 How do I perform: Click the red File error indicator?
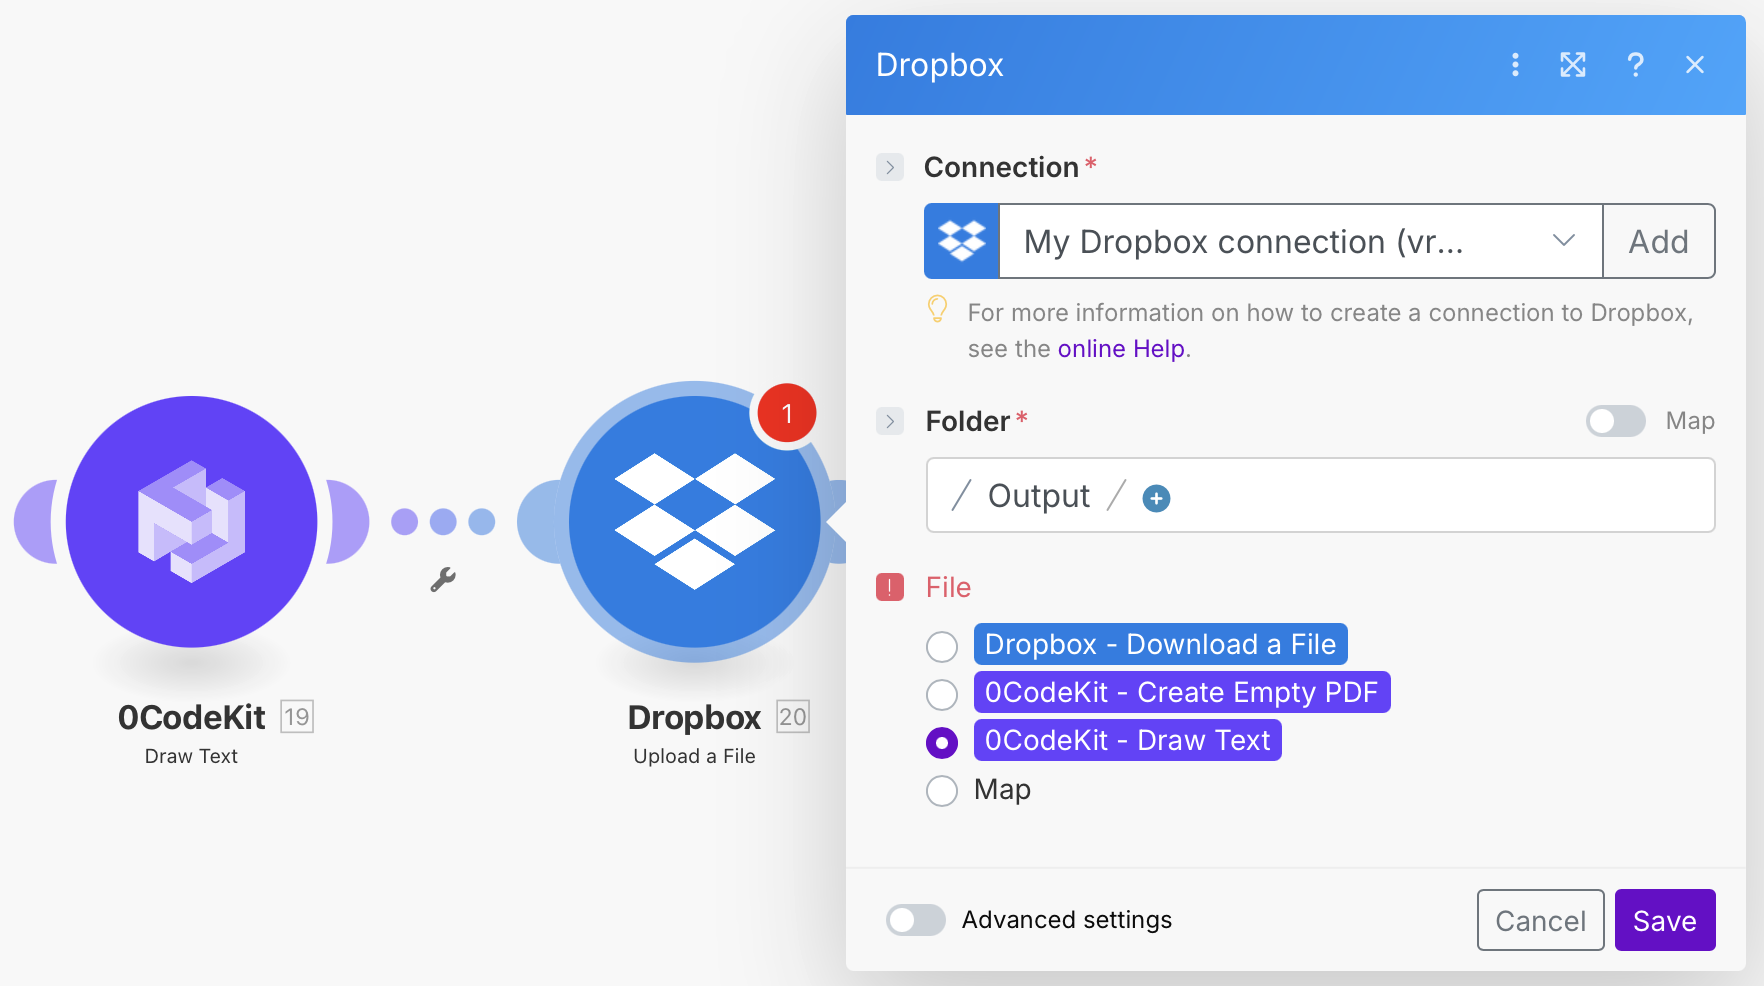coord(890,587)
